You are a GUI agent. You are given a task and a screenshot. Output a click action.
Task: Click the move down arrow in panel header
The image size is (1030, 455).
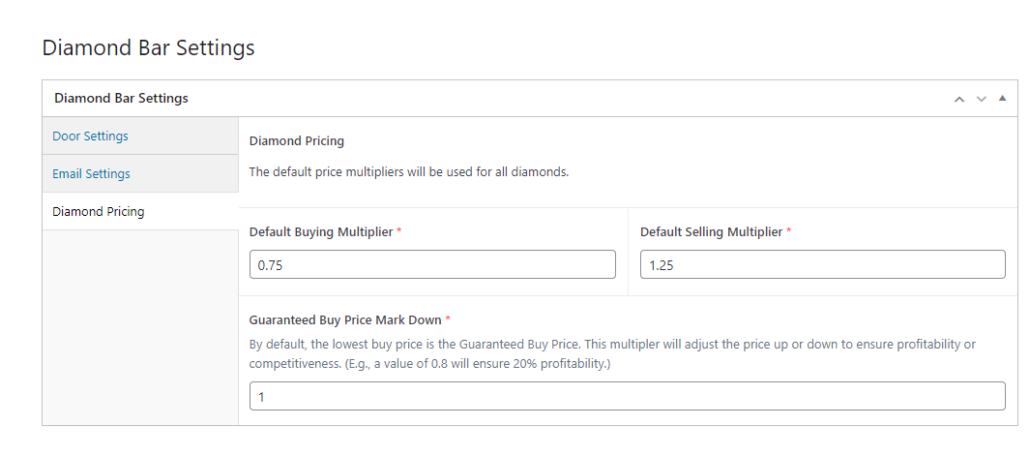pyautogui.click(x=981, y=99)
